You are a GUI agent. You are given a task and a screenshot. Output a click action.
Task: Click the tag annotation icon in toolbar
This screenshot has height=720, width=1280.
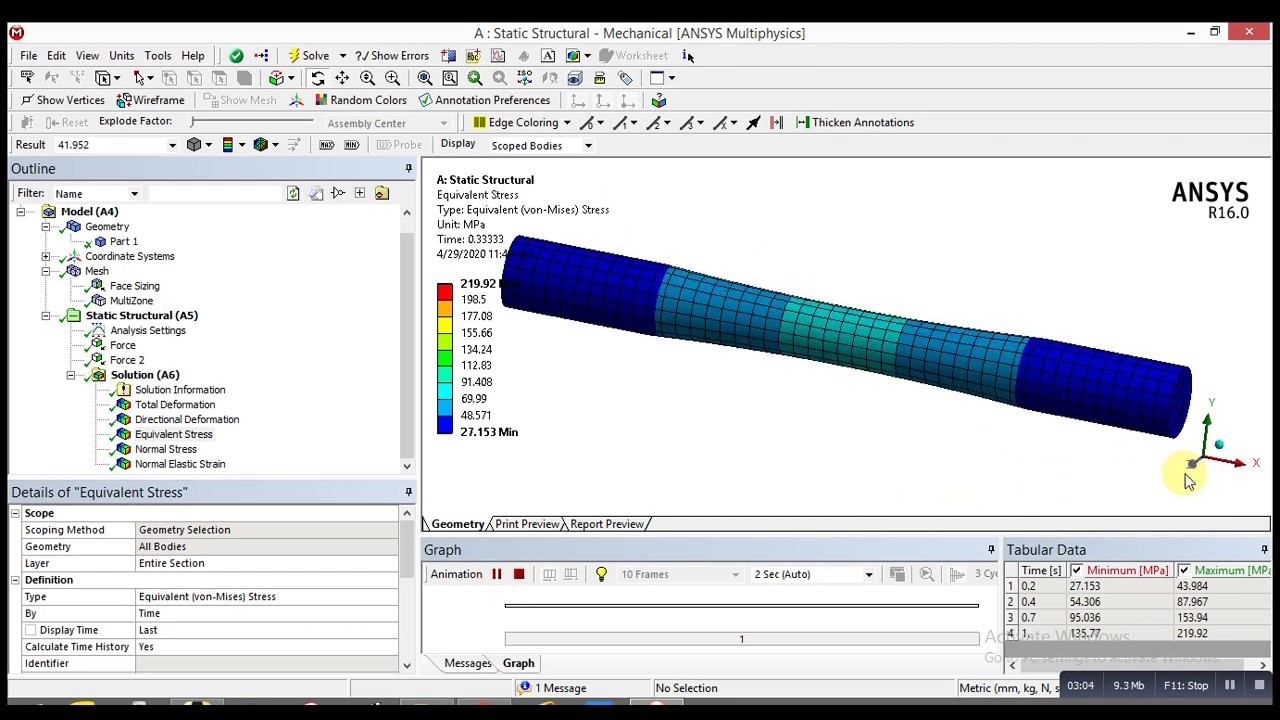626,78
